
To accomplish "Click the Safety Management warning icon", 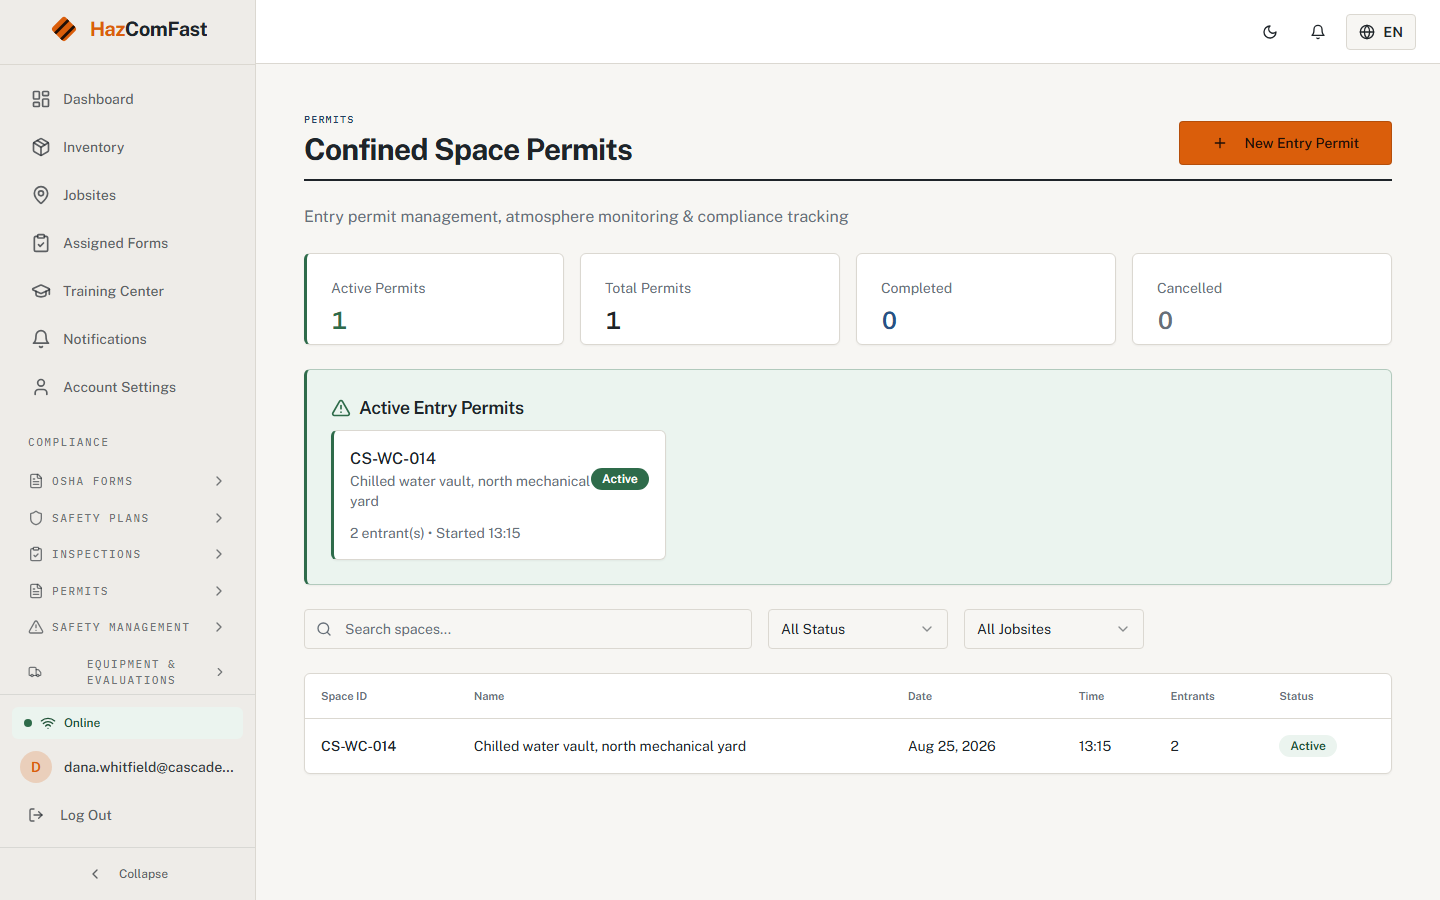I will (36, 627).
